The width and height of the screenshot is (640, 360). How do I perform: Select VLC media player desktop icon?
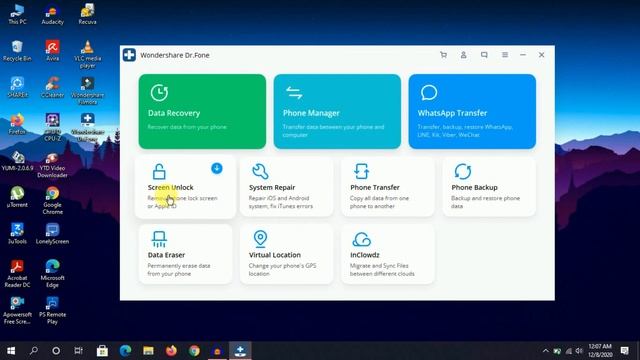87,54
